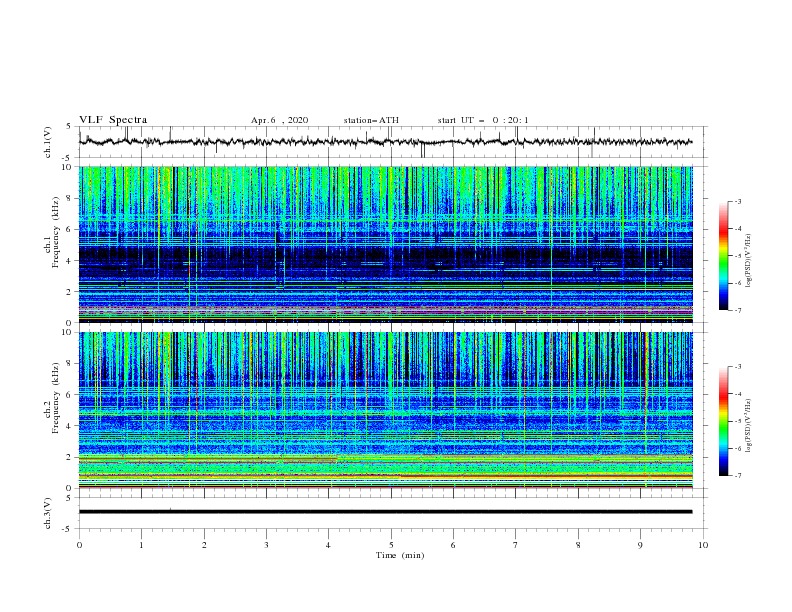Click the "5" volt tick of ch.3(V) axis
Screen dimensions: 792x612
coord(69,498)
